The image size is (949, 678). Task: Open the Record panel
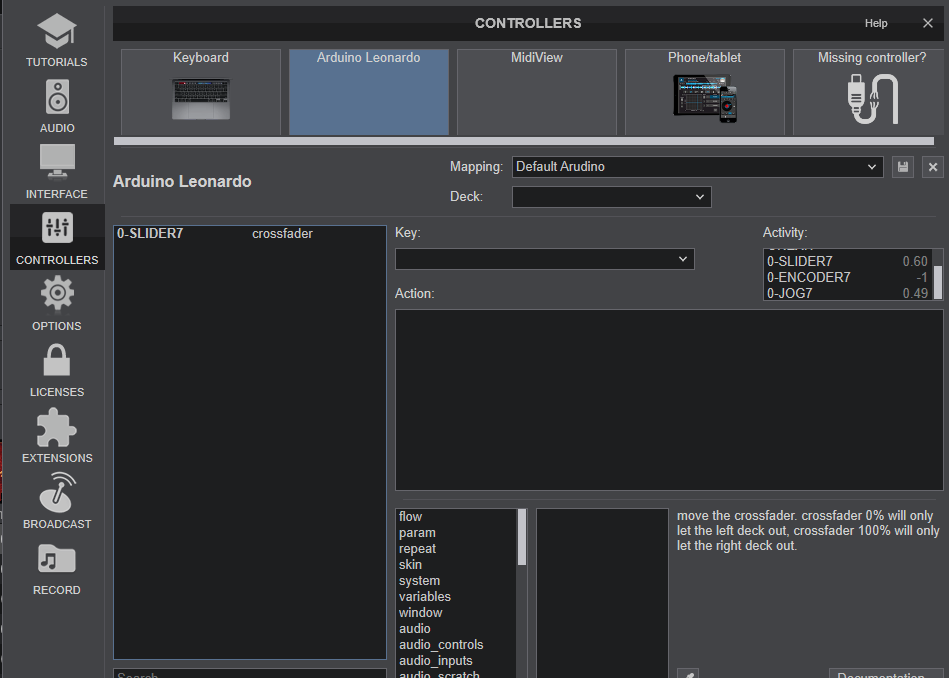tap(56, 567)
